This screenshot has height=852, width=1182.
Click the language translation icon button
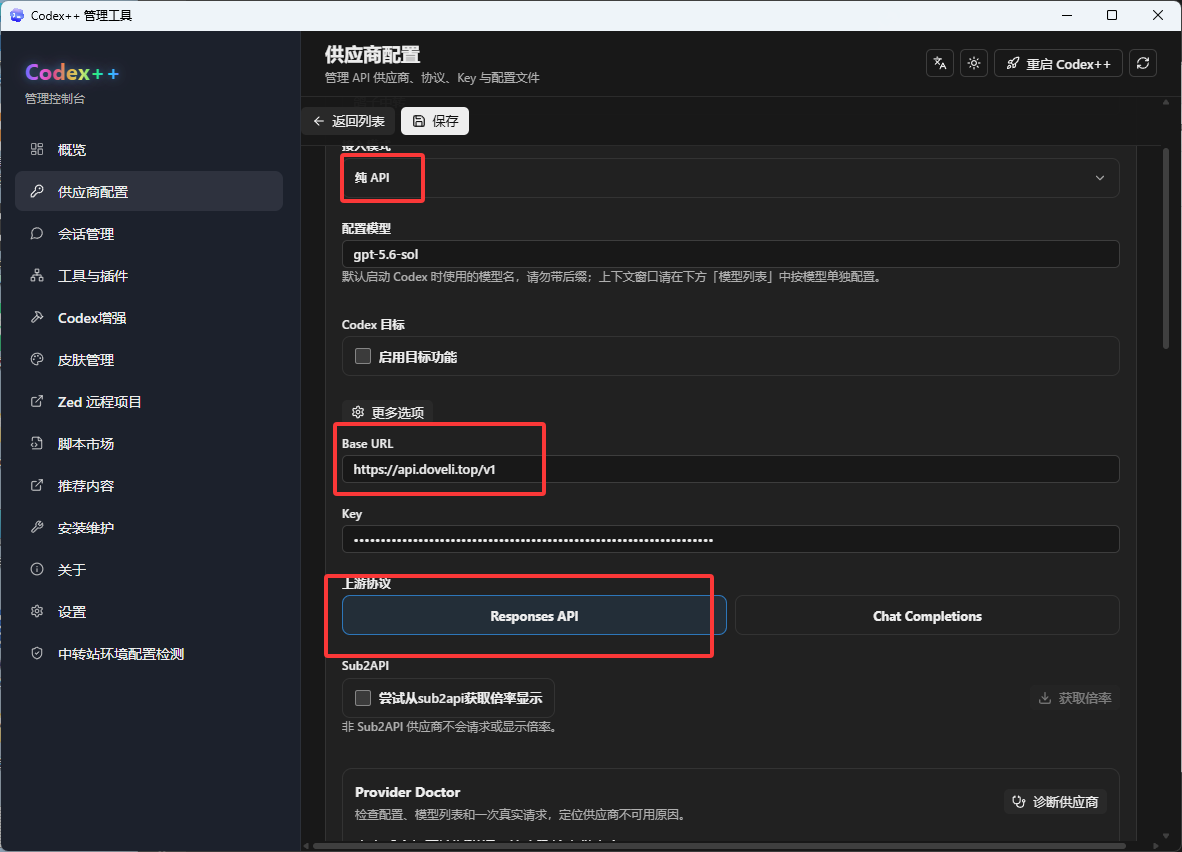tap(939, 63)
